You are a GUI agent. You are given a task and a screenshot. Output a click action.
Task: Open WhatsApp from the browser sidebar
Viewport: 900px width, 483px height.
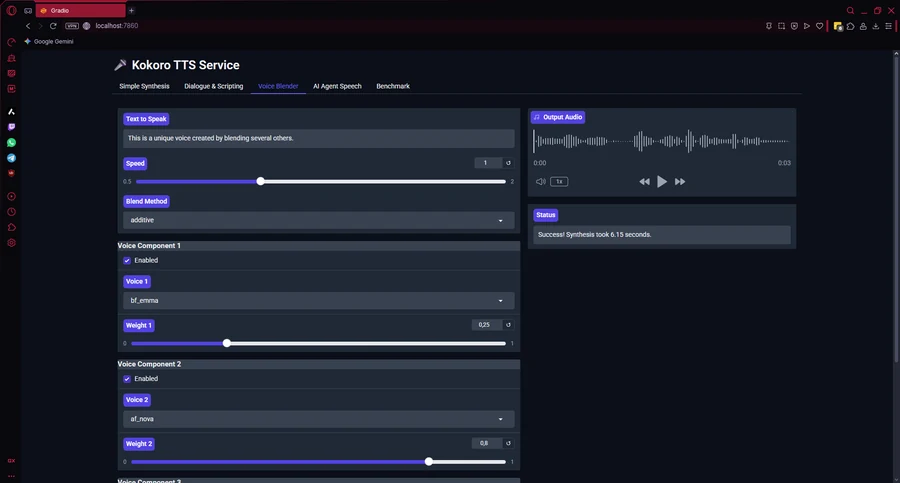pos(12,143)
